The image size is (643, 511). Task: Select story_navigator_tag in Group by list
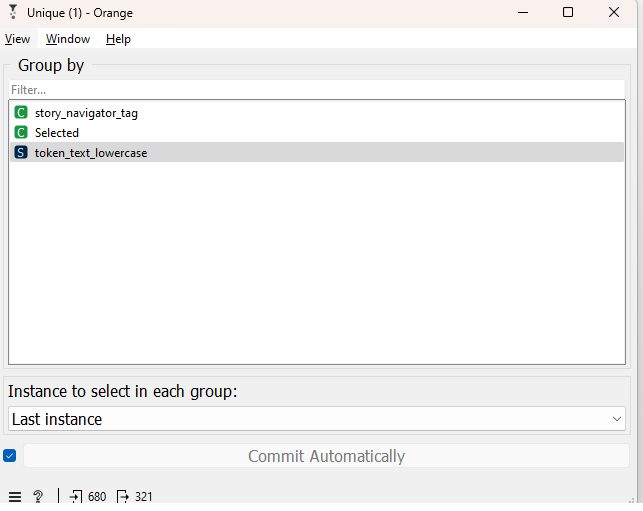(x=317, y=112)
